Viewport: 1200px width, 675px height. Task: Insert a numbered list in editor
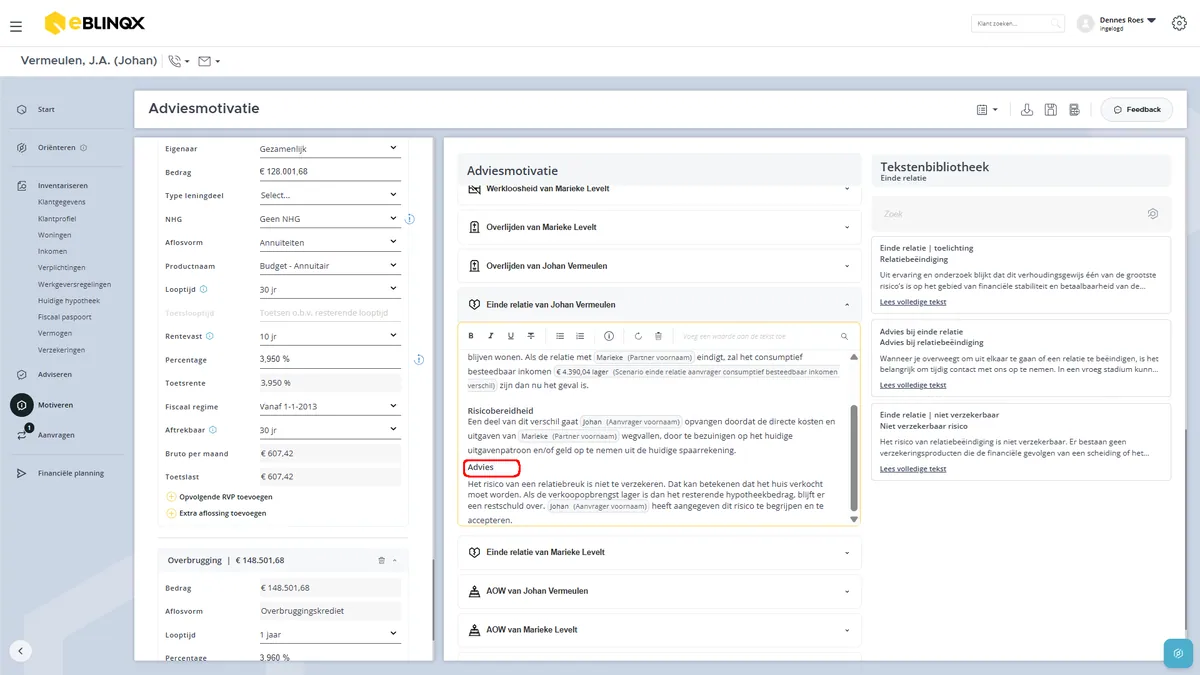580,336
